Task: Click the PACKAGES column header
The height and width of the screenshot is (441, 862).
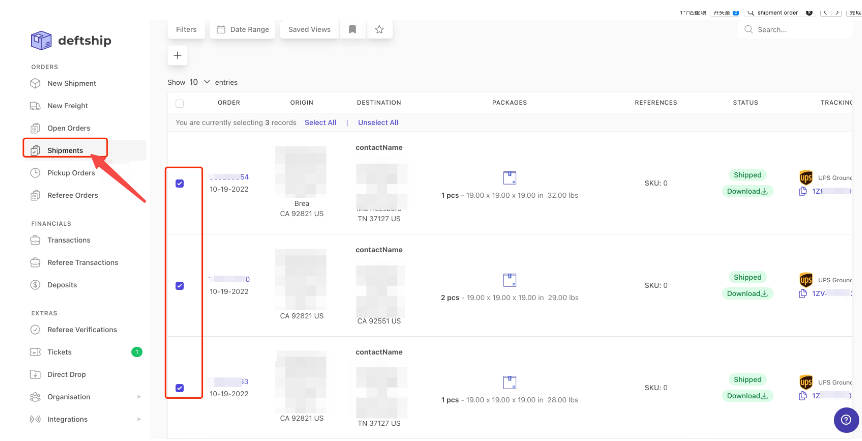Action: coord(510,103)
